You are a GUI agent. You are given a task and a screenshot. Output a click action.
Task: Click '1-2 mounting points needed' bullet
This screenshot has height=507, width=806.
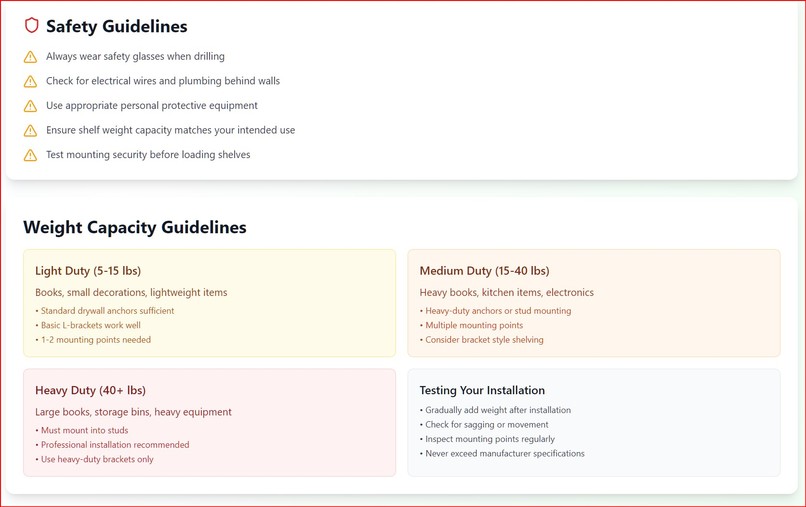pos(93,339)
